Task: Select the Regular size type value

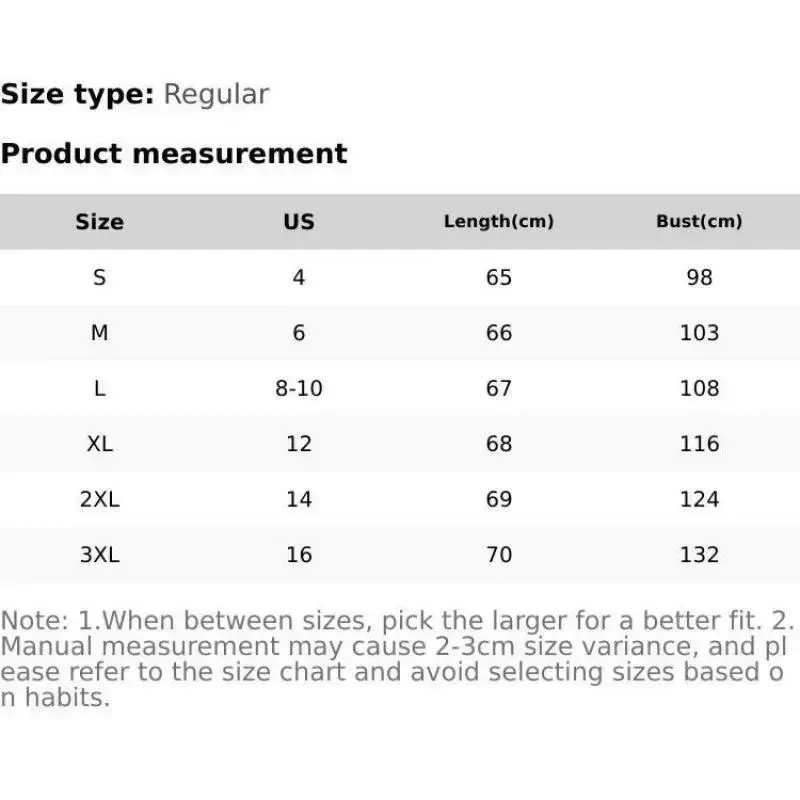Action: [x=216, y=95]
